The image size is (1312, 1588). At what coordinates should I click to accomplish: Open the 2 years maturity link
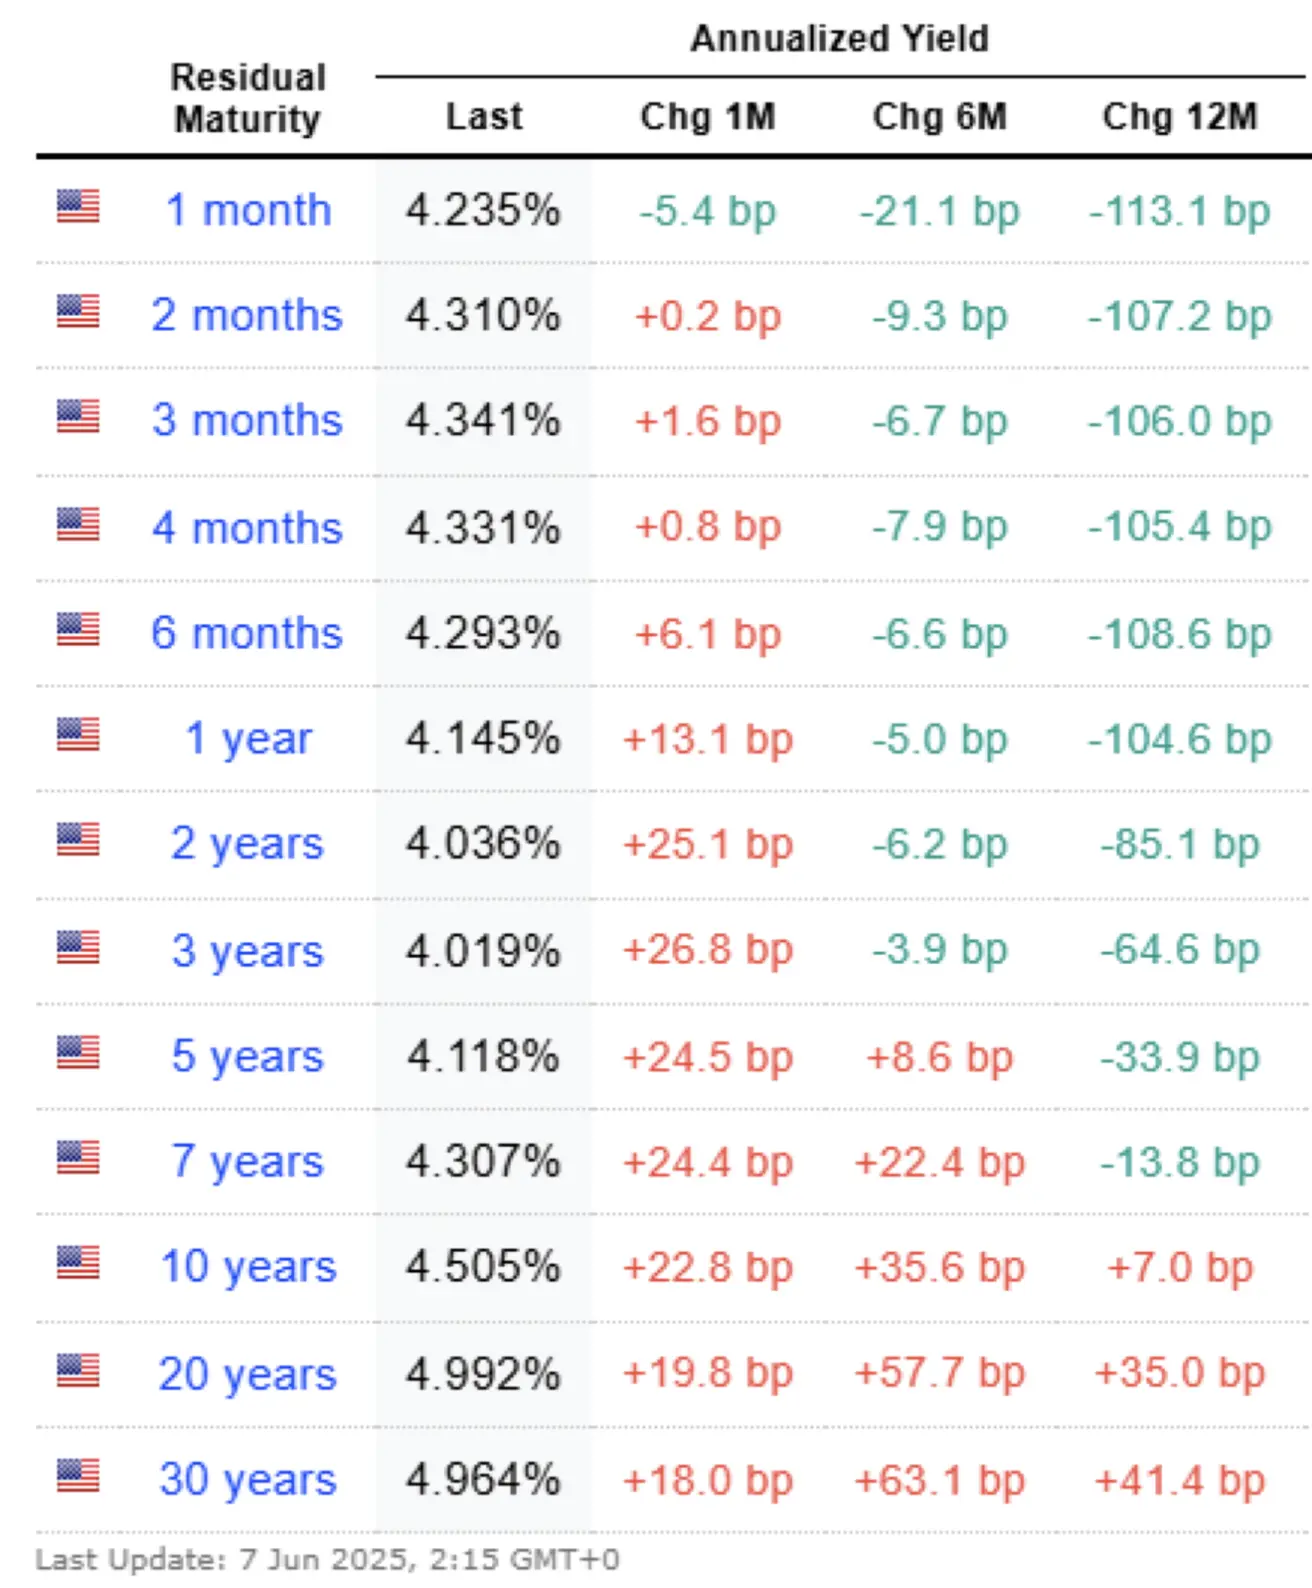pos(247,844)
